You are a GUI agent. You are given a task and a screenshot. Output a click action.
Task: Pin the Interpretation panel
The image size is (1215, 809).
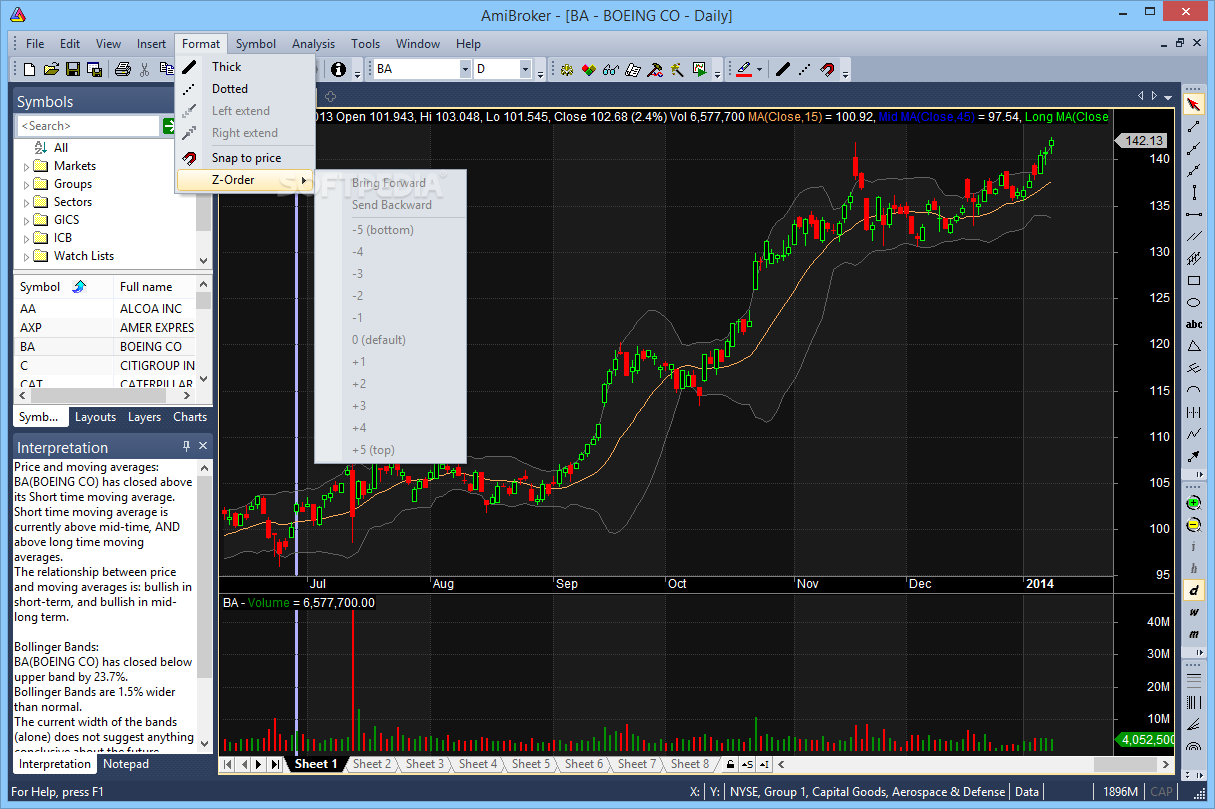pos(186,446)
